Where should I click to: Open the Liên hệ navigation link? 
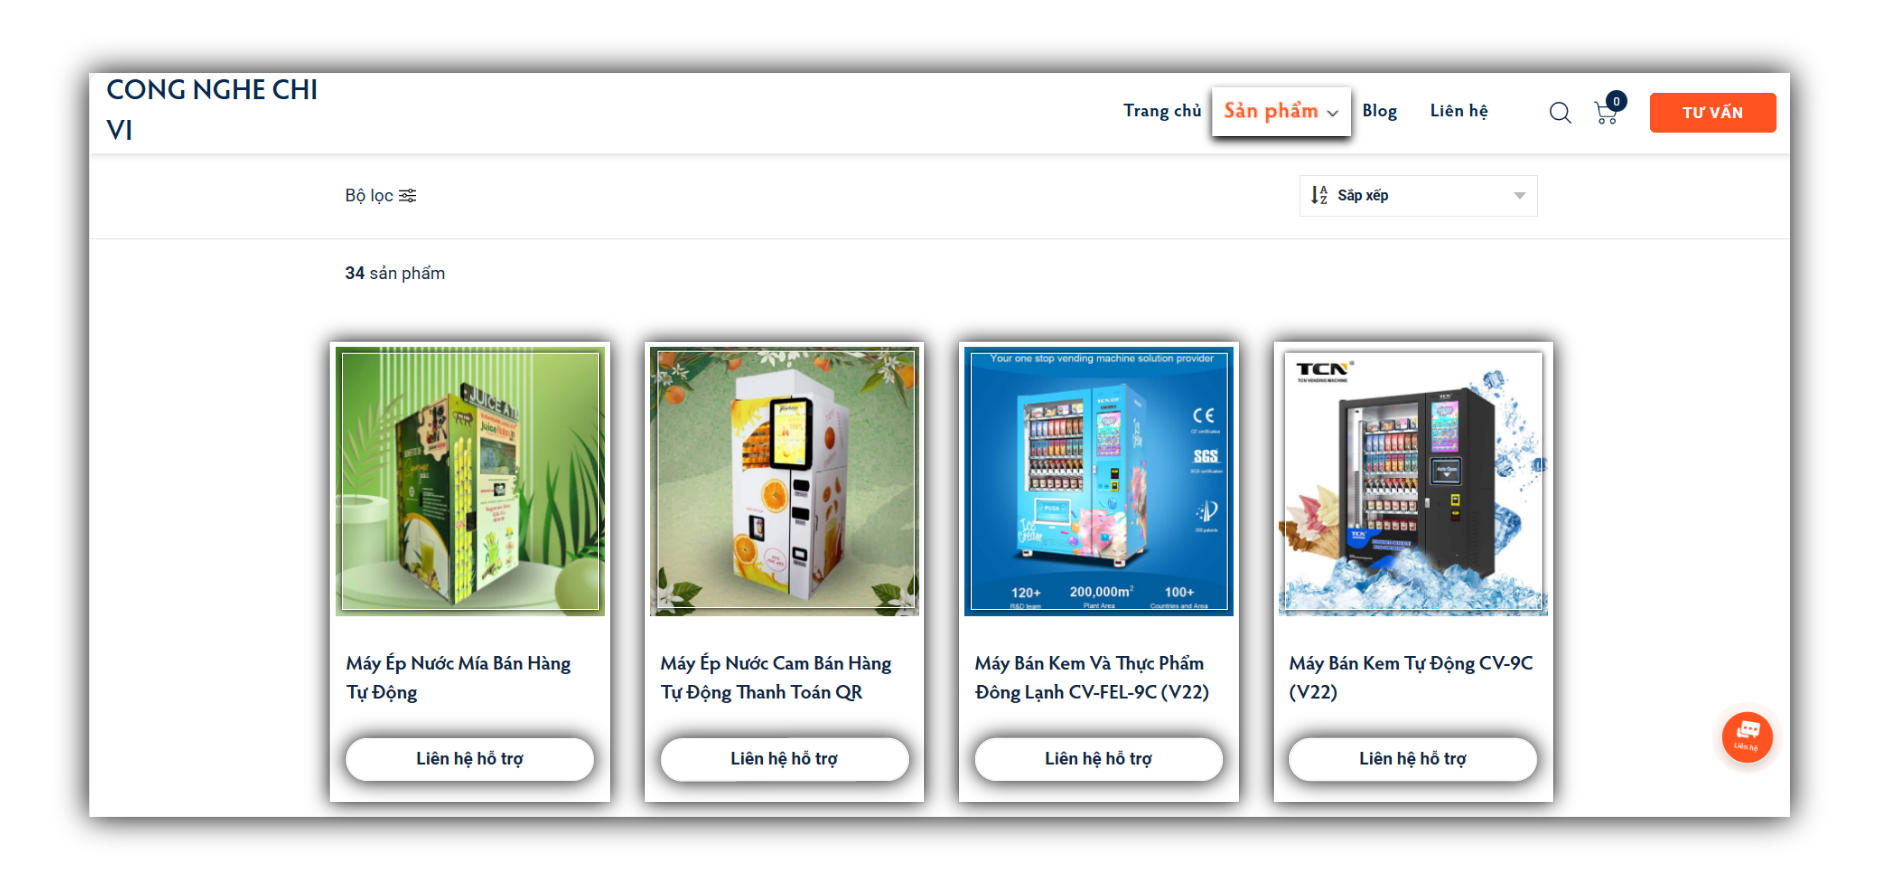pyautogui.click(x=1458, y=111)
